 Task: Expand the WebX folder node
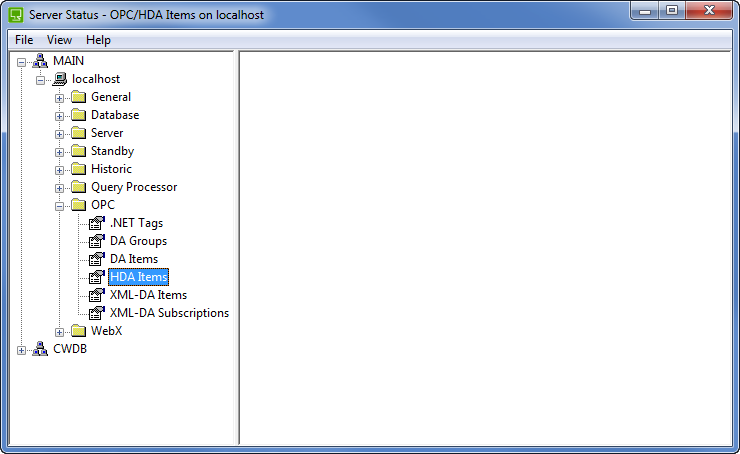point(60,331)
